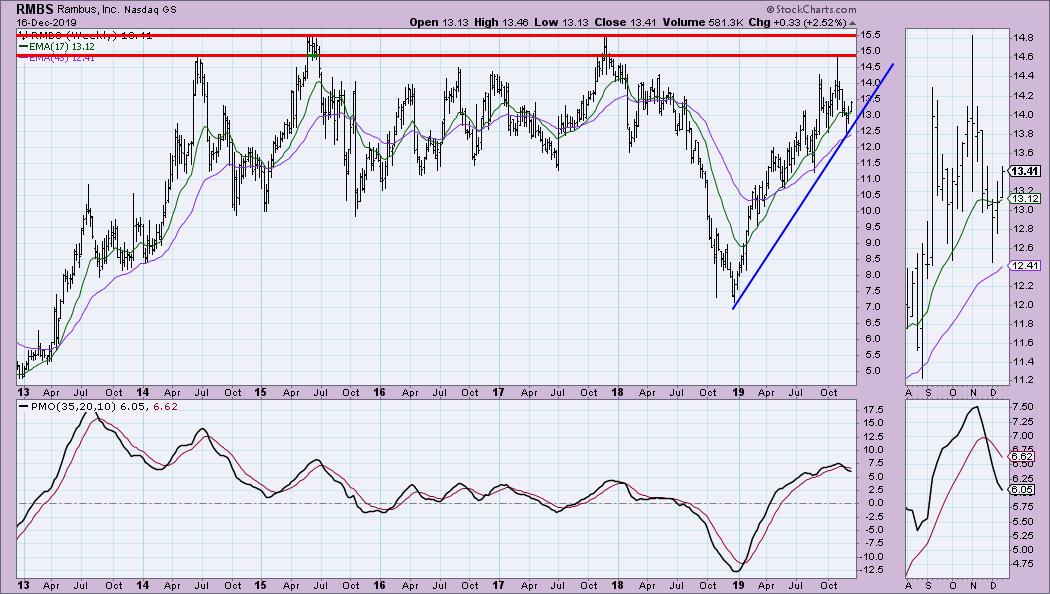The image size is (1050, 594).
Task: Click the Nasdaq GS exchange label
Action: 151,10
